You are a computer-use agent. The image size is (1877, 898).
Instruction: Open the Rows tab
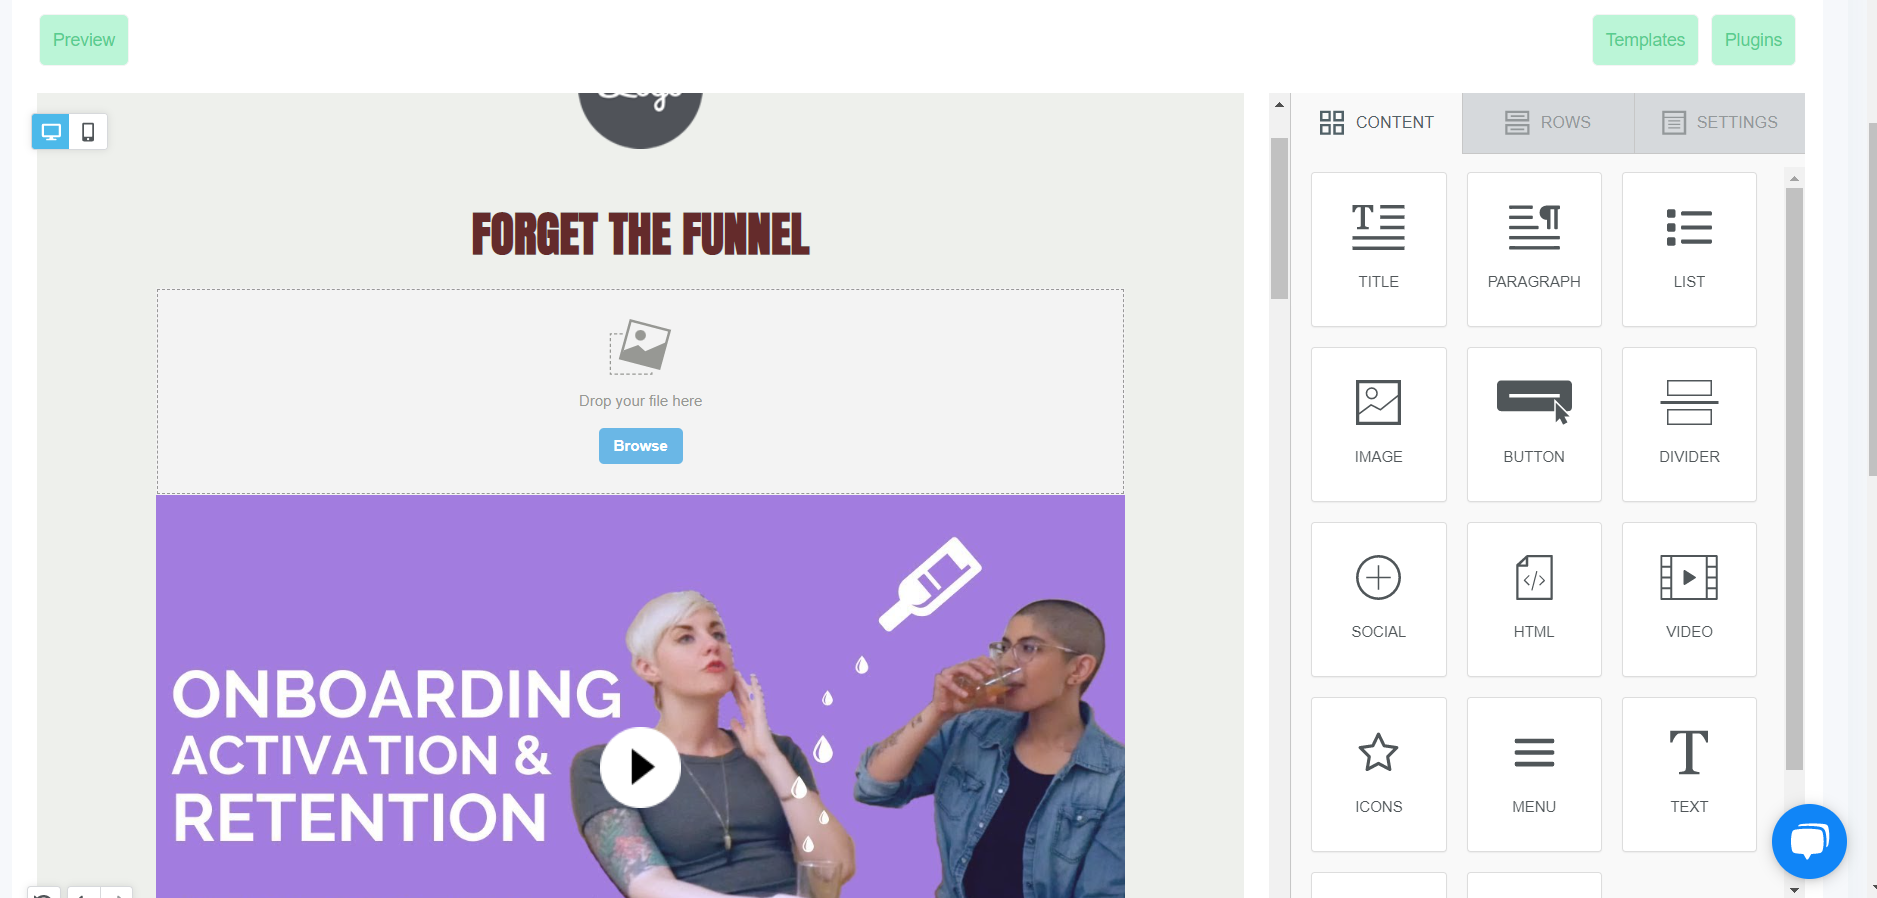pos(1548,123)
